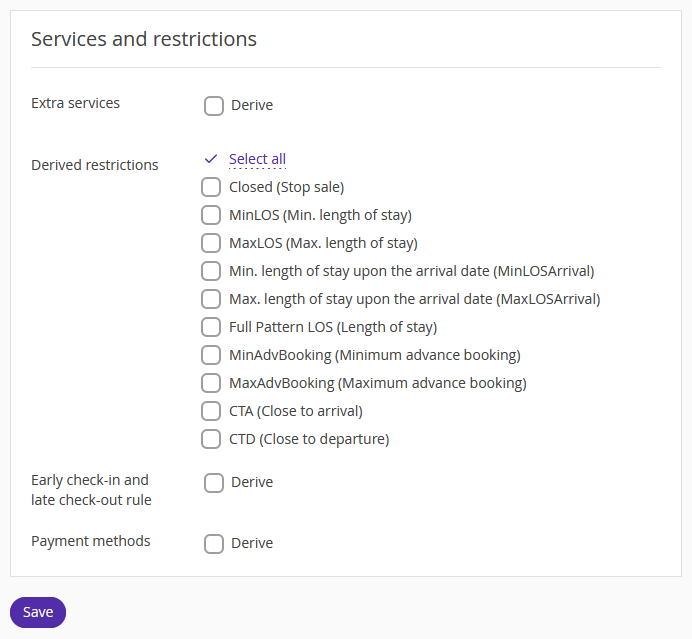Check Full Pattern LOS option

(x=211, y=327)
